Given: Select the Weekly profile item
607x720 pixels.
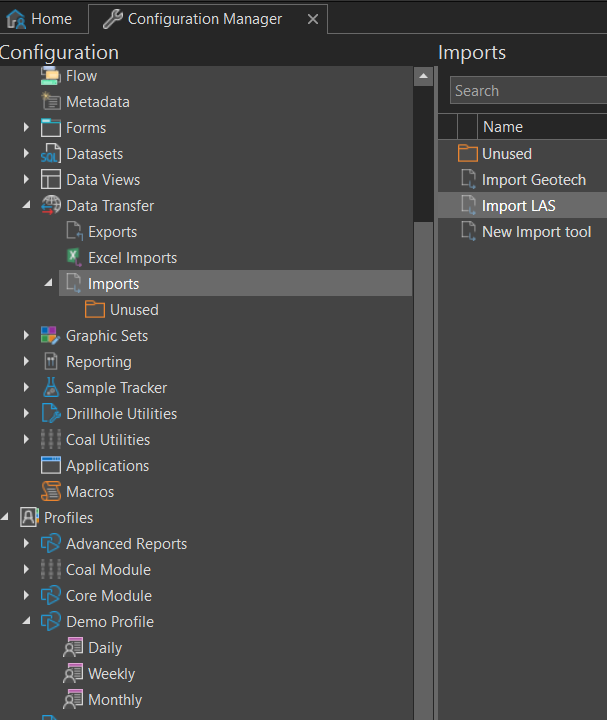Looking at the screenshot, I should pyautogui.click(x=110, y=674).
